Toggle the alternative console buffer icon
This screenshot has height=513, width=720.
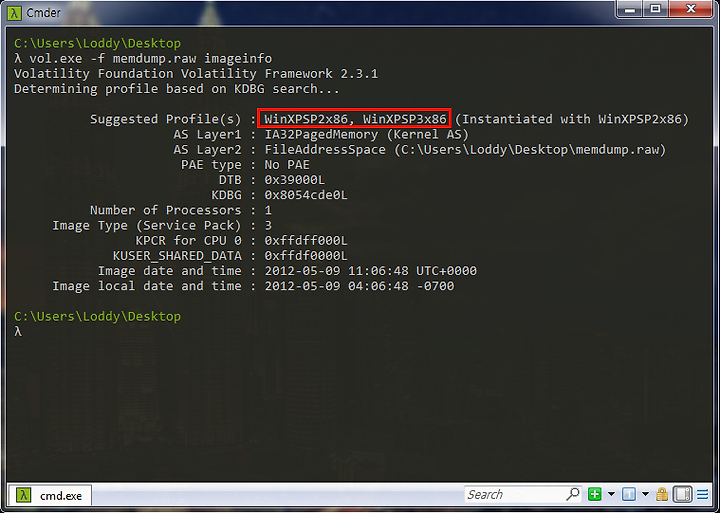coord(682,495)
